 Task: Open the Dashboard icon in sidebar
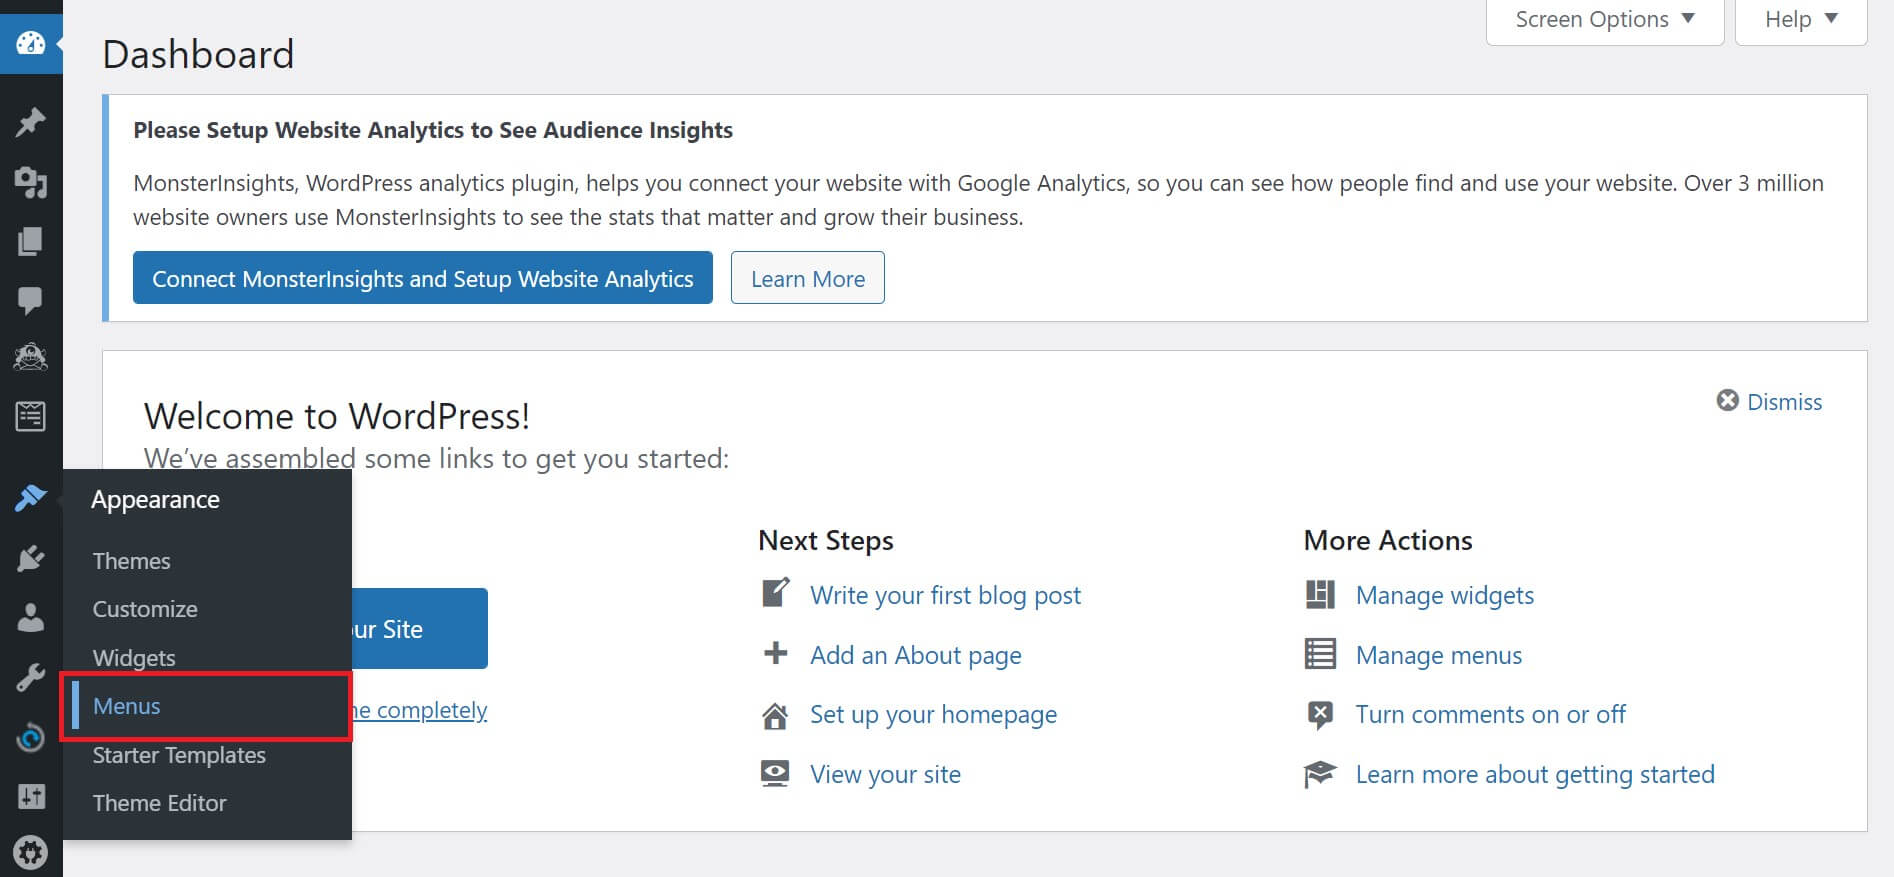click(30, 43)
